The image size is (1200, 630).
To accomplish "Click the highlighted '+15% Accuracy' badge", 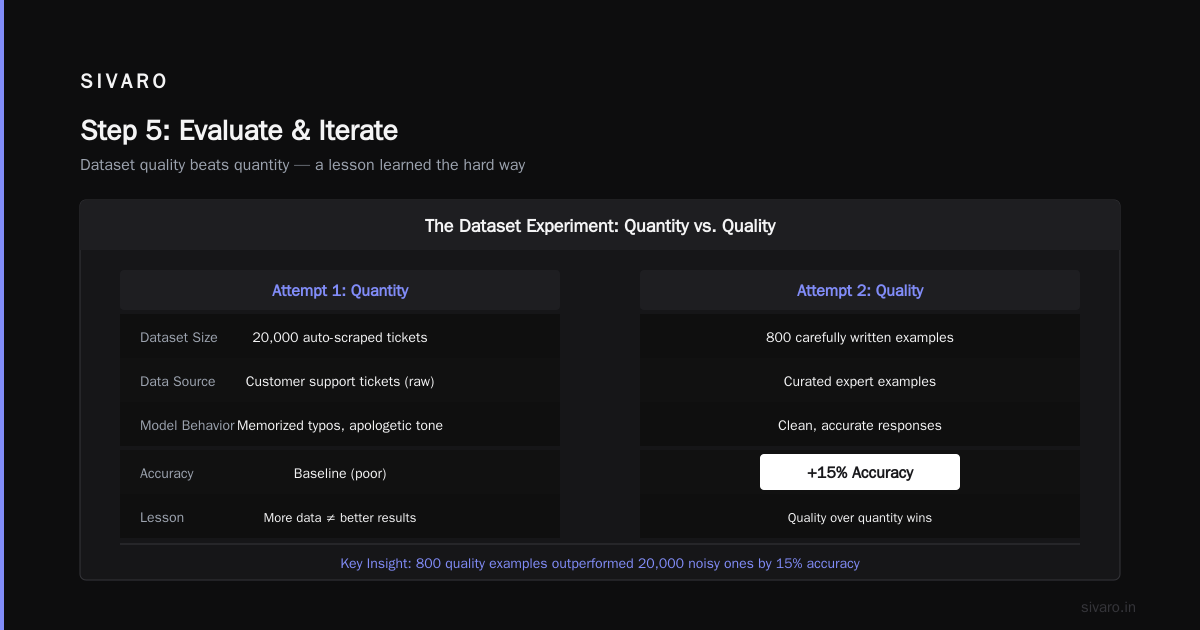I will click(860, 473).
